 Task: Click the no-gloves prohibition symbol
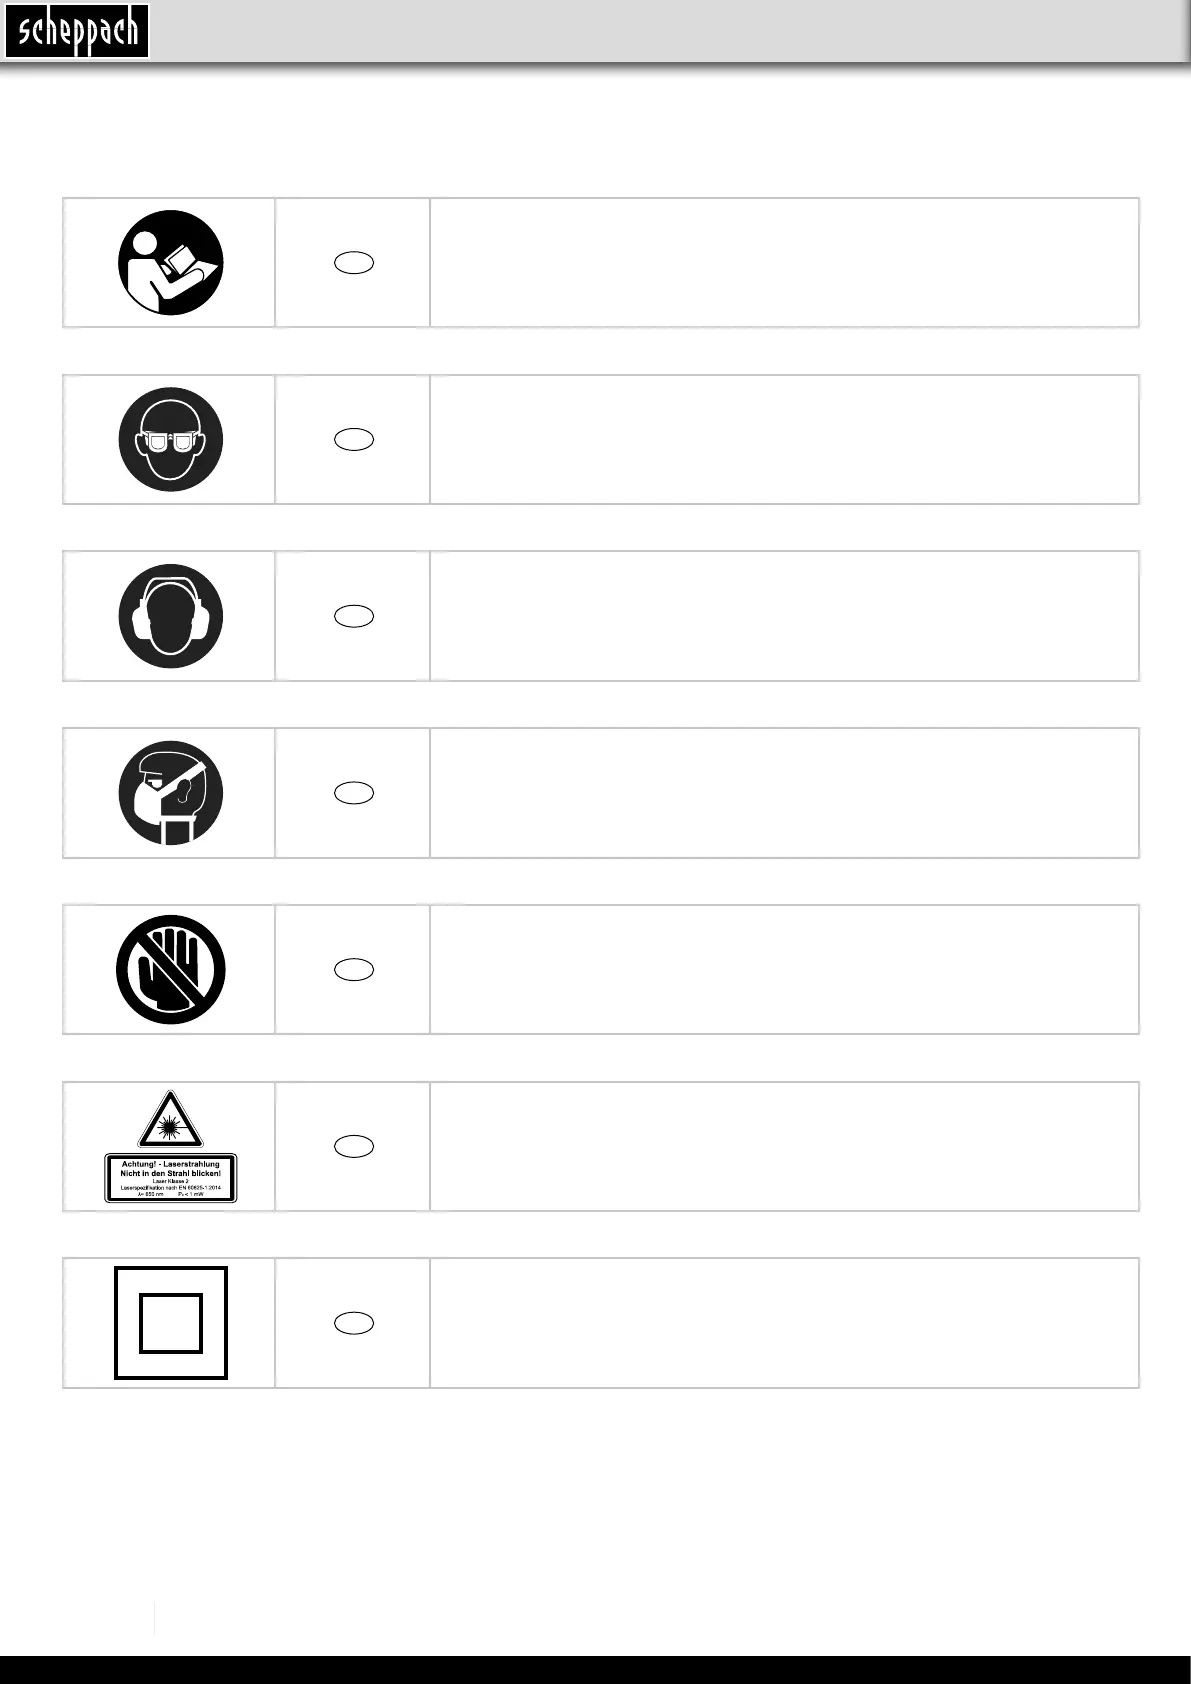pos(170,970)
